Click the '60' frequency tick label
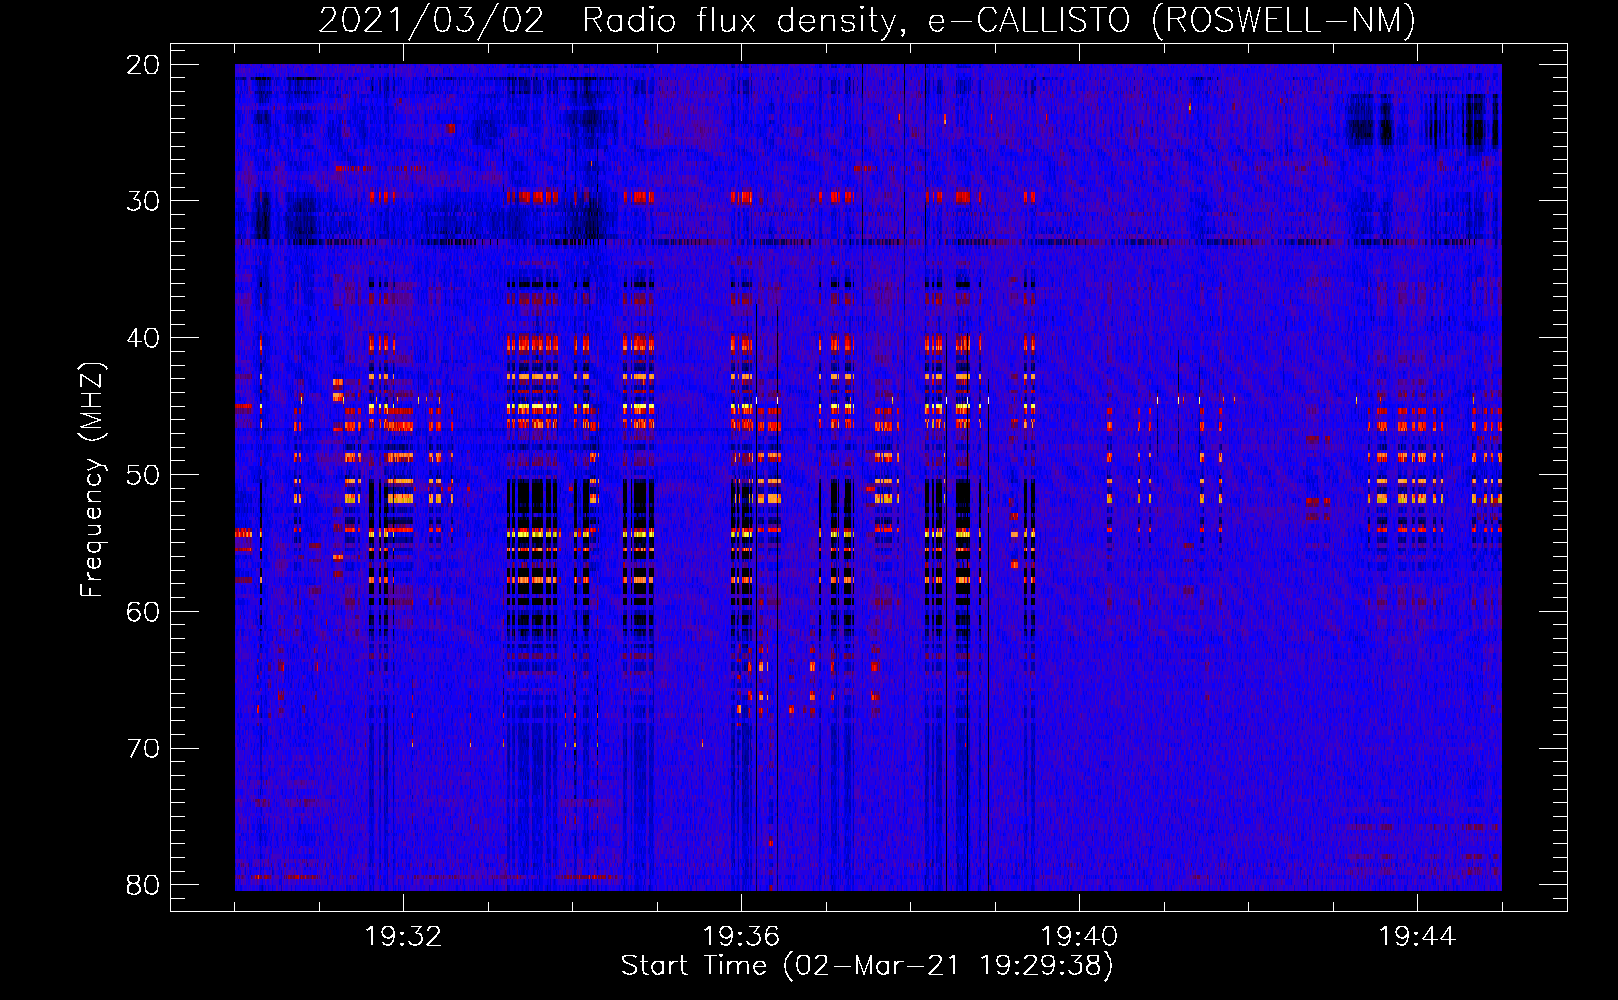This screenshot has width=1618, height=1000. [x=143, y=612]
